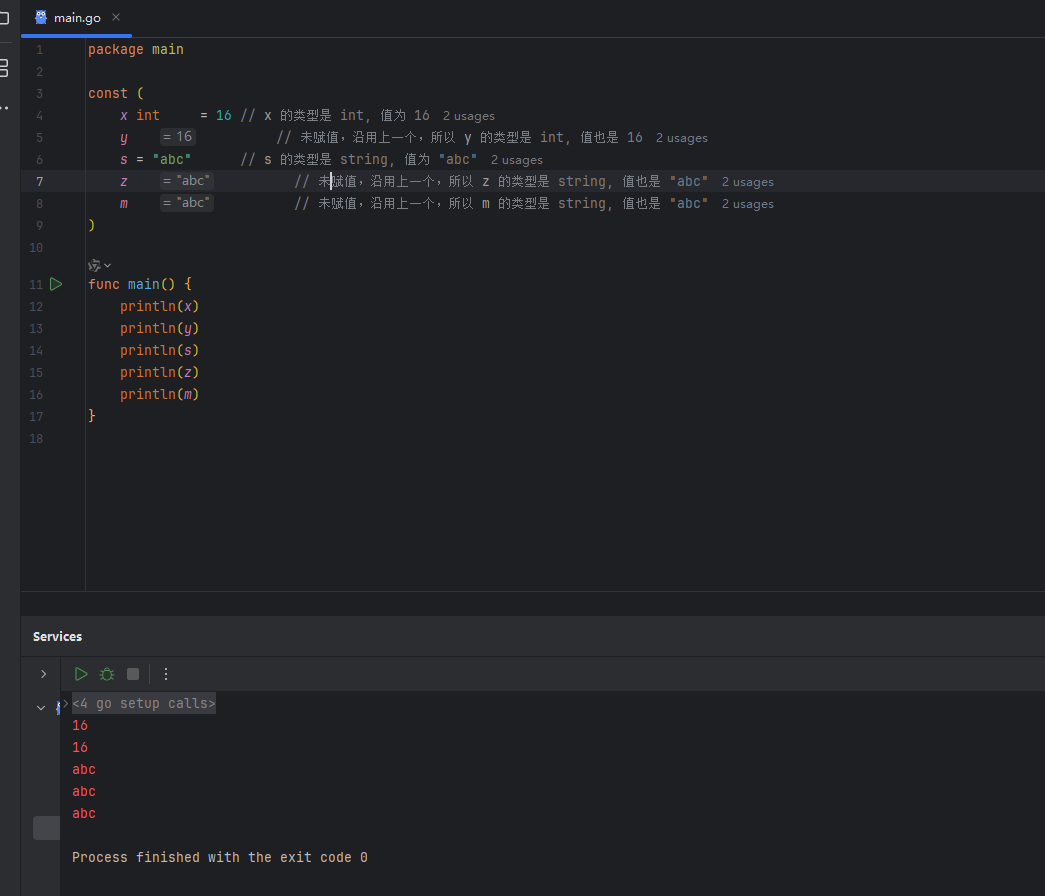This screenshot has width=1045, height=896.
Task: Click the println(y) call
Action: tap(159, 328)
